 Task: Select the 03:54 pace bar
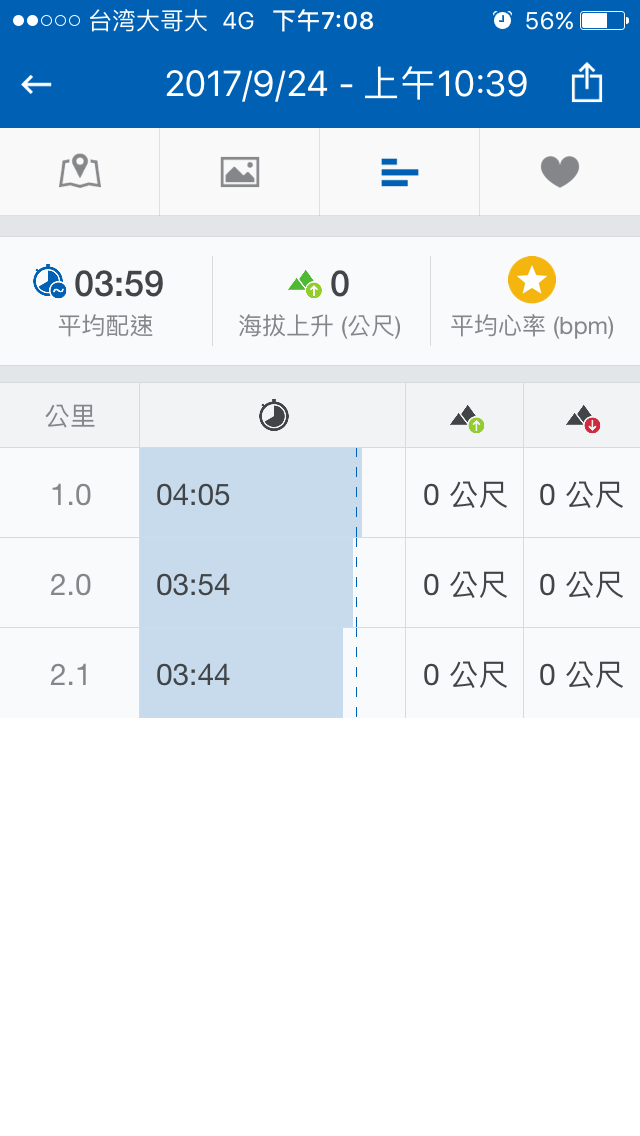(x=246, y=584)
